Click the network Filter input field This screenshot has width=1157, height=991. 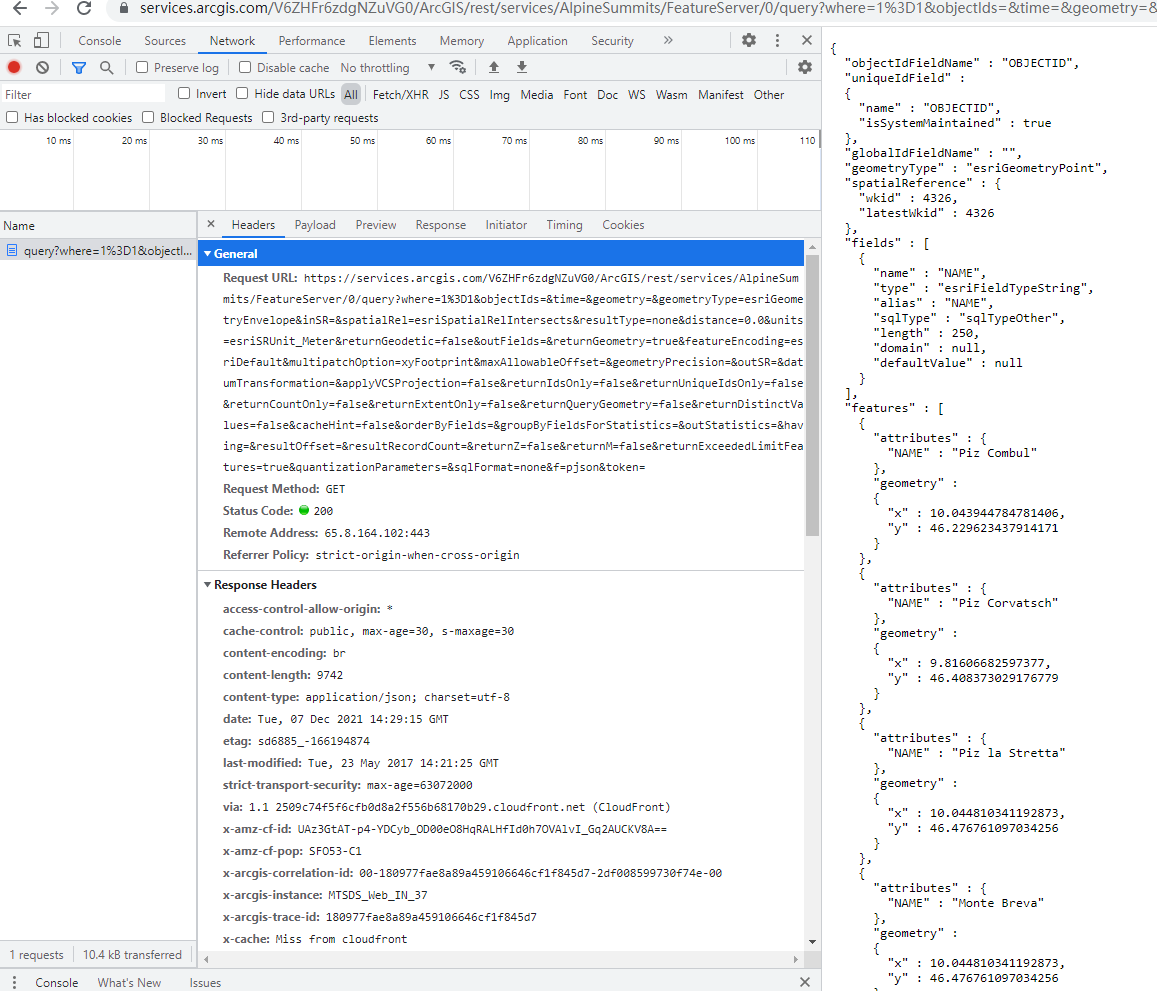(x=80, y=94)
